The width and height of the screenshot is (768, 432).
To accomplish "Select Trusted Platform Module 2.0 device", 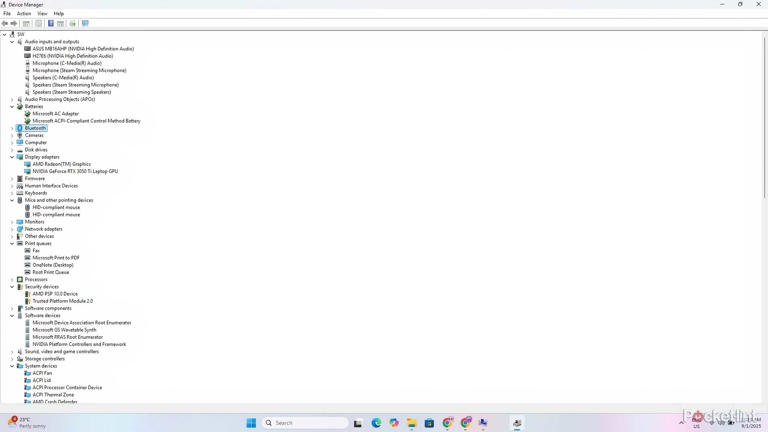I will click(x=63, y=301).
